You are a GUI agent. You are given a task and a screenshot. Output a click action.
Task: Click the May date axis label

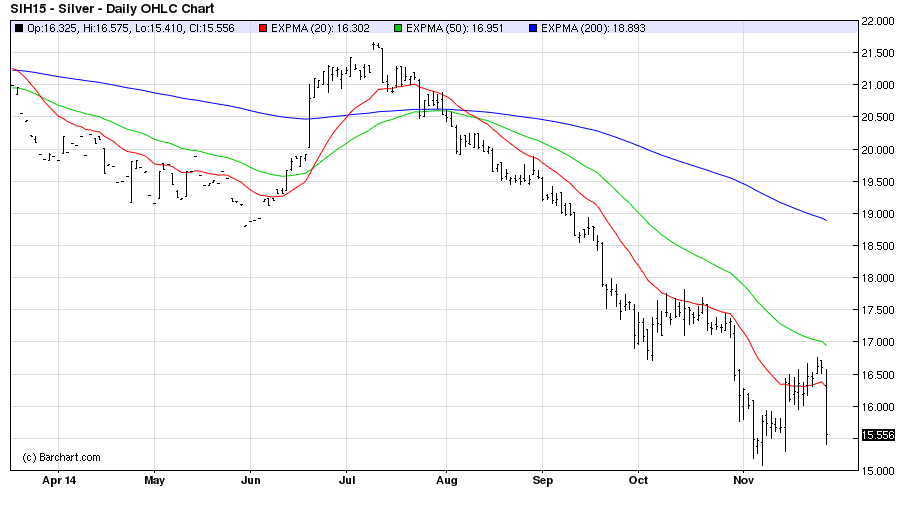pos(154,481)
